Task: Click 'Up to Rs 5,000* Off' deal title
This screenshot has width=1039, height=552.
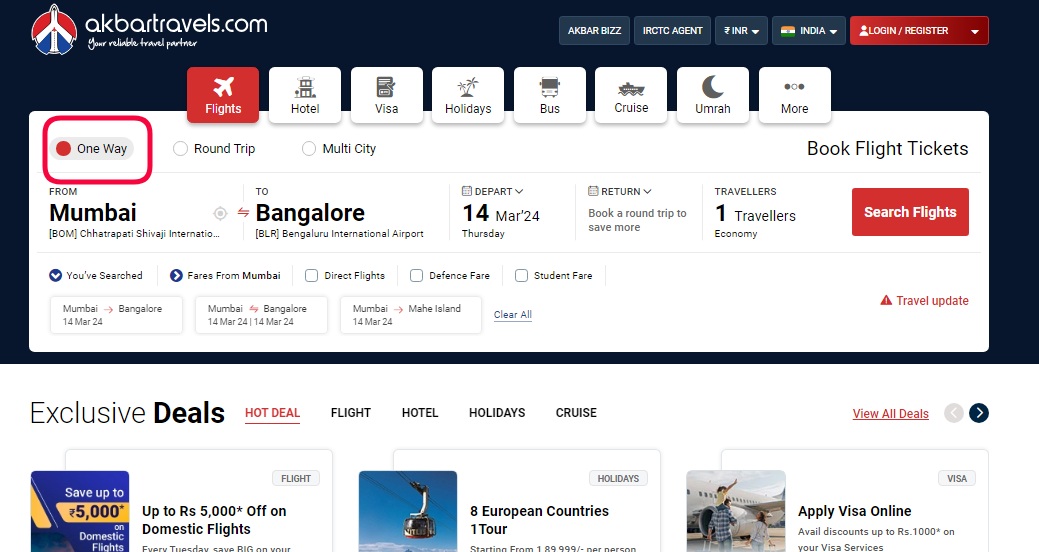Action: coord(214,520)
